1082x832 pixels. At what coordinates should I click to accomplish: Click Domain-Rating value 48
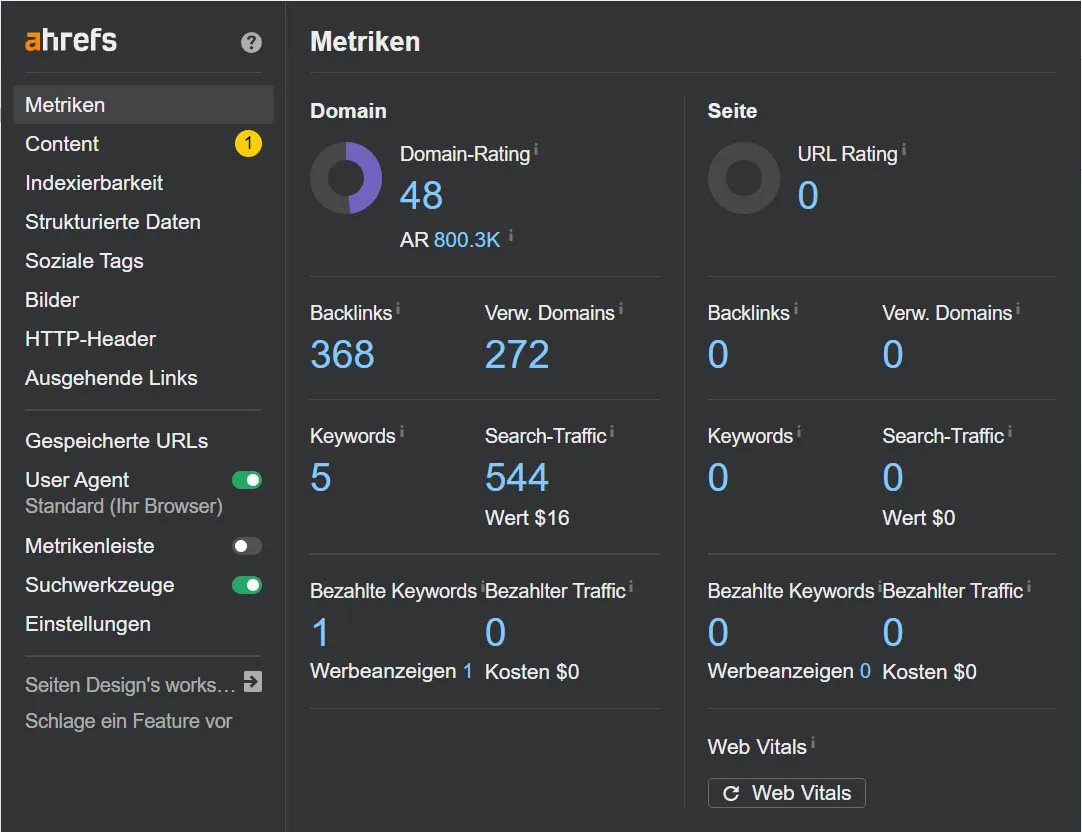pos(422,195)
